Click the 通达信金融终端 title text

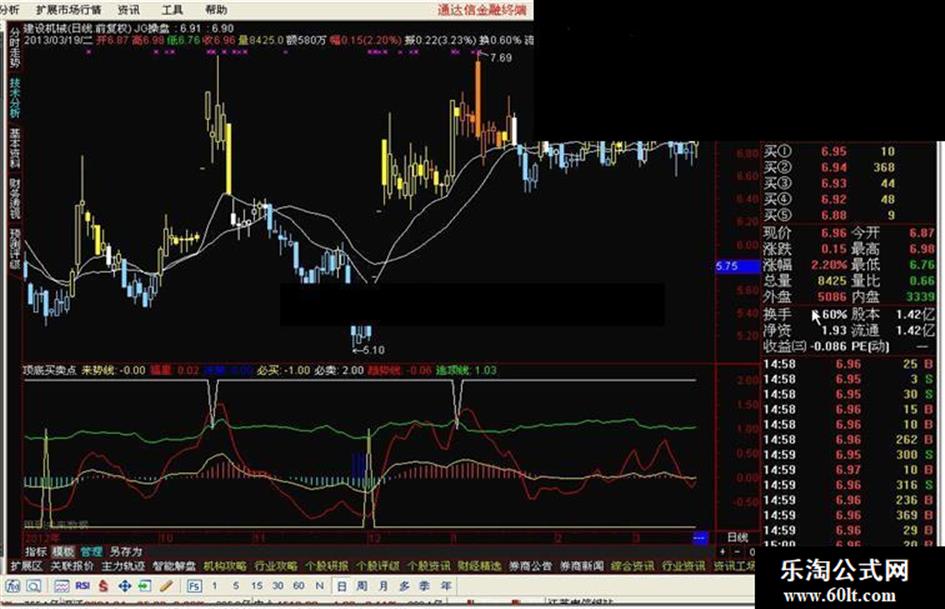(482, 10)
